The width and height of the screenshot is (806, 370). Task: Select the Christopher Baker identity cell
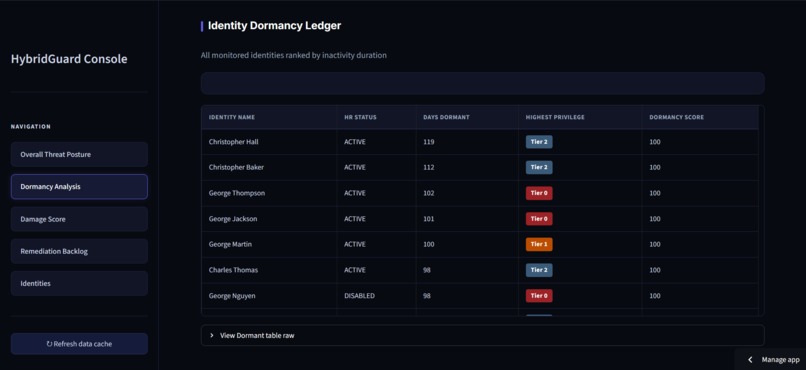coord(269,168)
